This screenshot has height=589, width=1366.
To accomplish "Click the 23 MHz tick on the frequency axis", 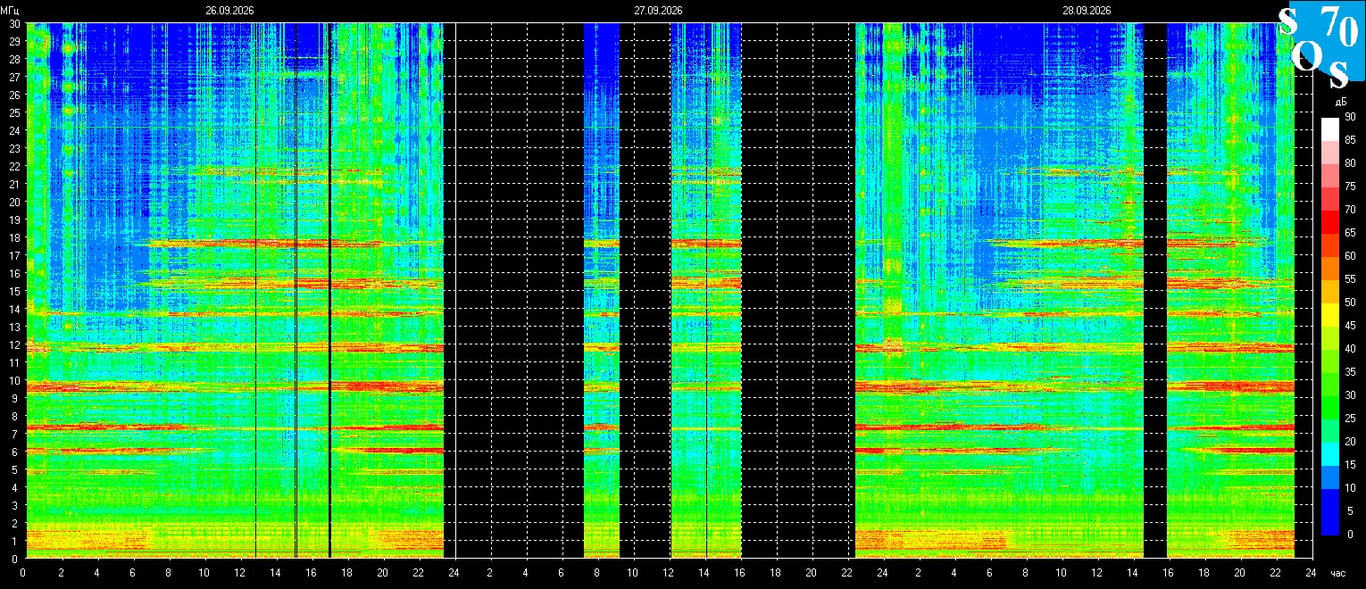I will pyautogui.click(x=14, y=148).
